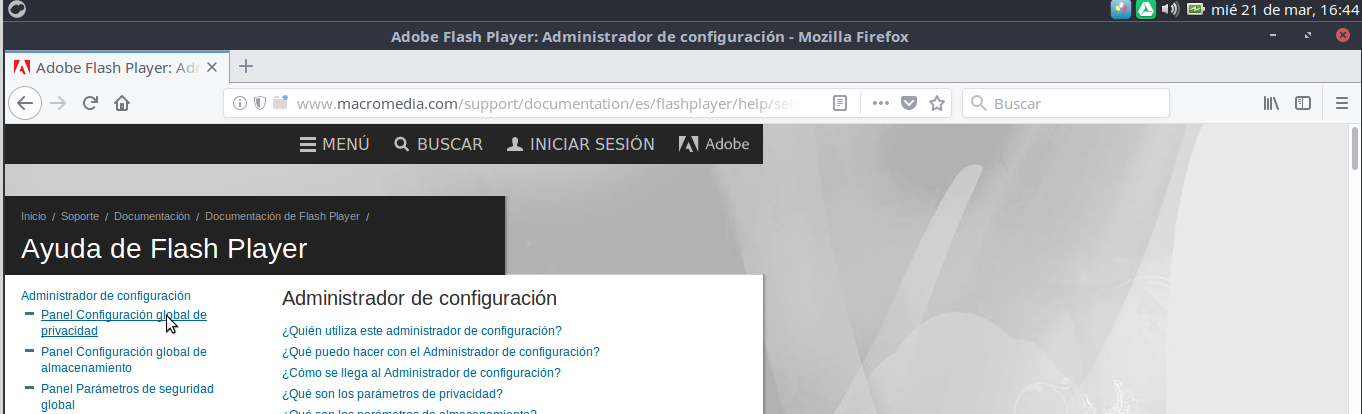Select the Adobe Flash Player tab

click(x=117, y=68)
